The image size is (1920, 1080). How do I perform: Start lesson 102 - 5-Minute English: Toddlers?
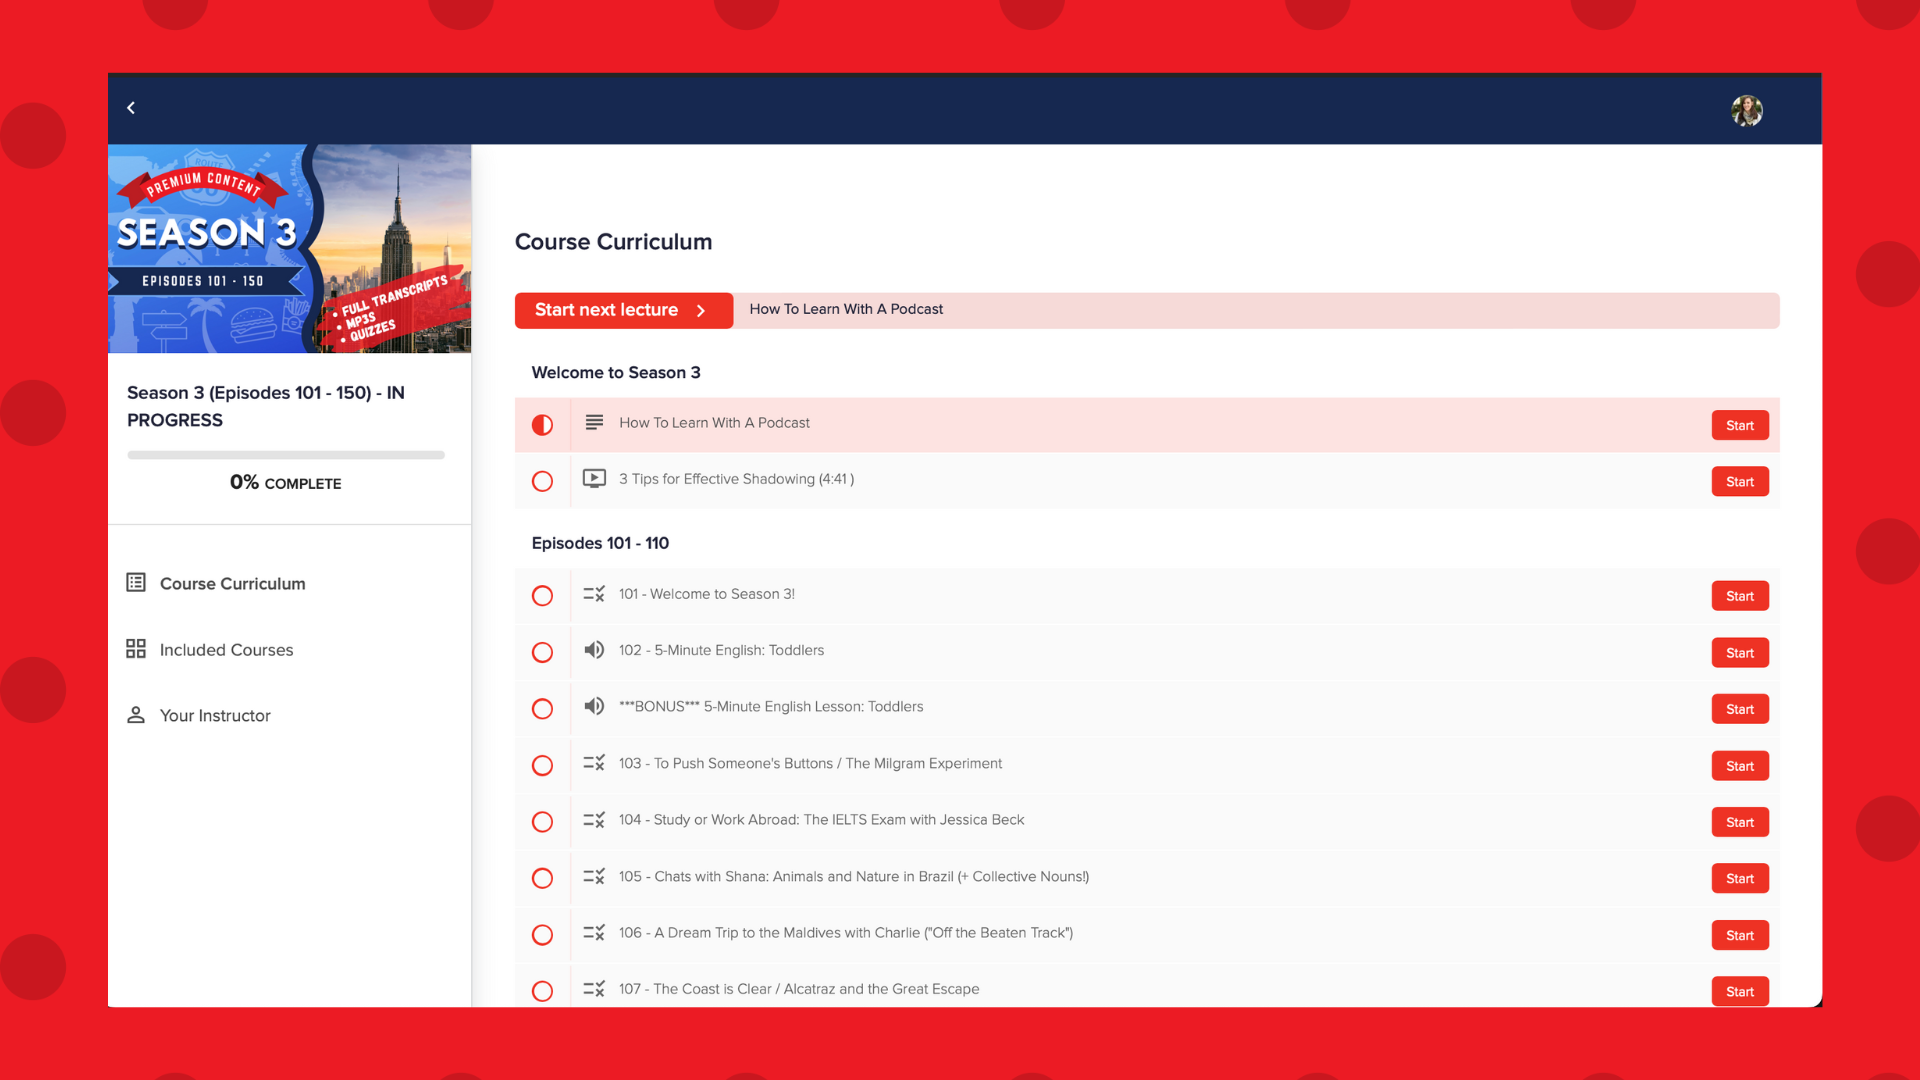1740,653
